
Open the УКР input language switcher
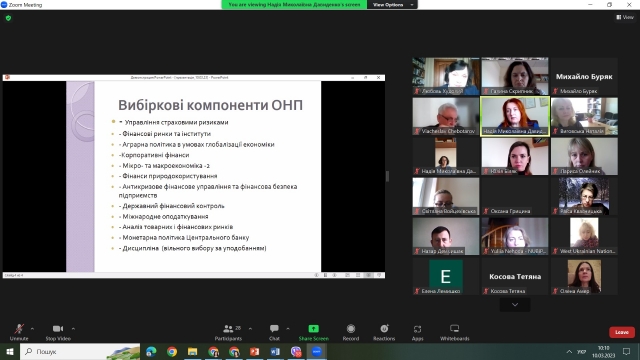tap(581, 351)
